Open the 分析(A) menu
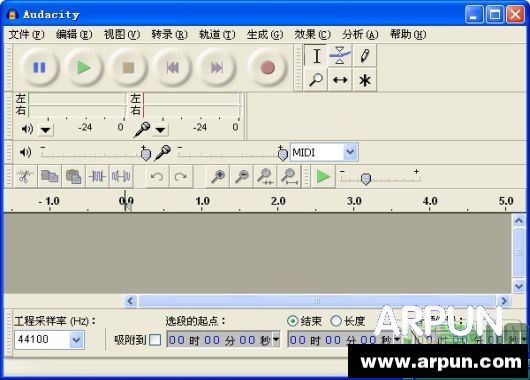 360,34
